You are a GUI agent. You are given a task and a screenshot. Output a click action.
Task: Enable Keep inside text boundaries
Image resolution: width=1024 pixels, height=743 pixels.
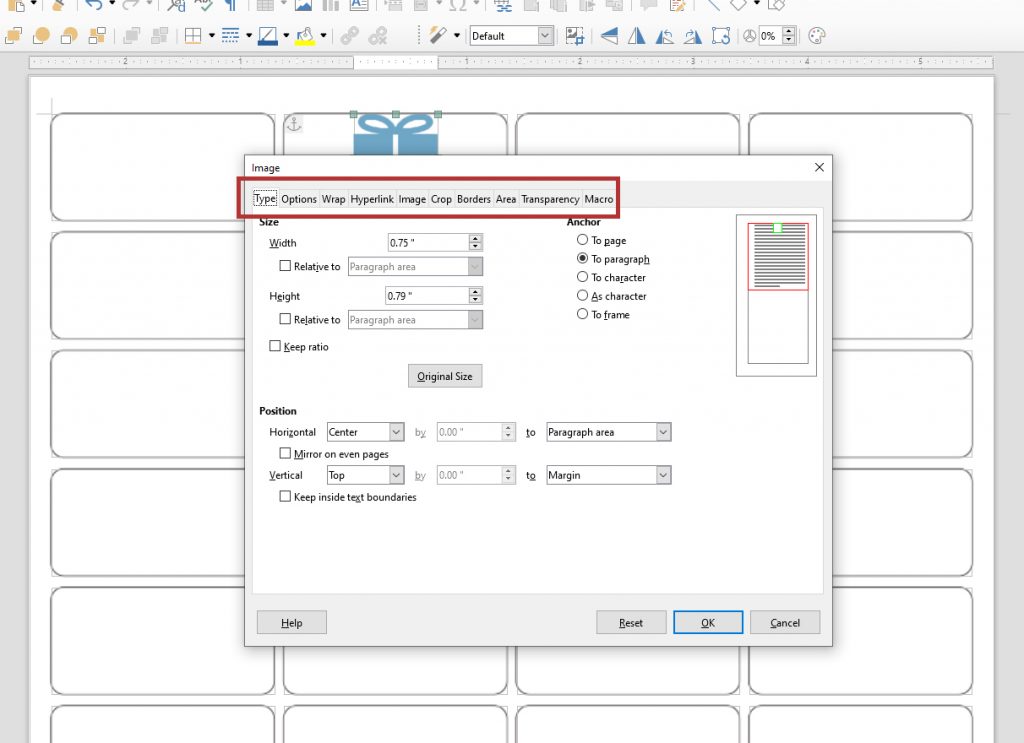[x=285, y=496]
